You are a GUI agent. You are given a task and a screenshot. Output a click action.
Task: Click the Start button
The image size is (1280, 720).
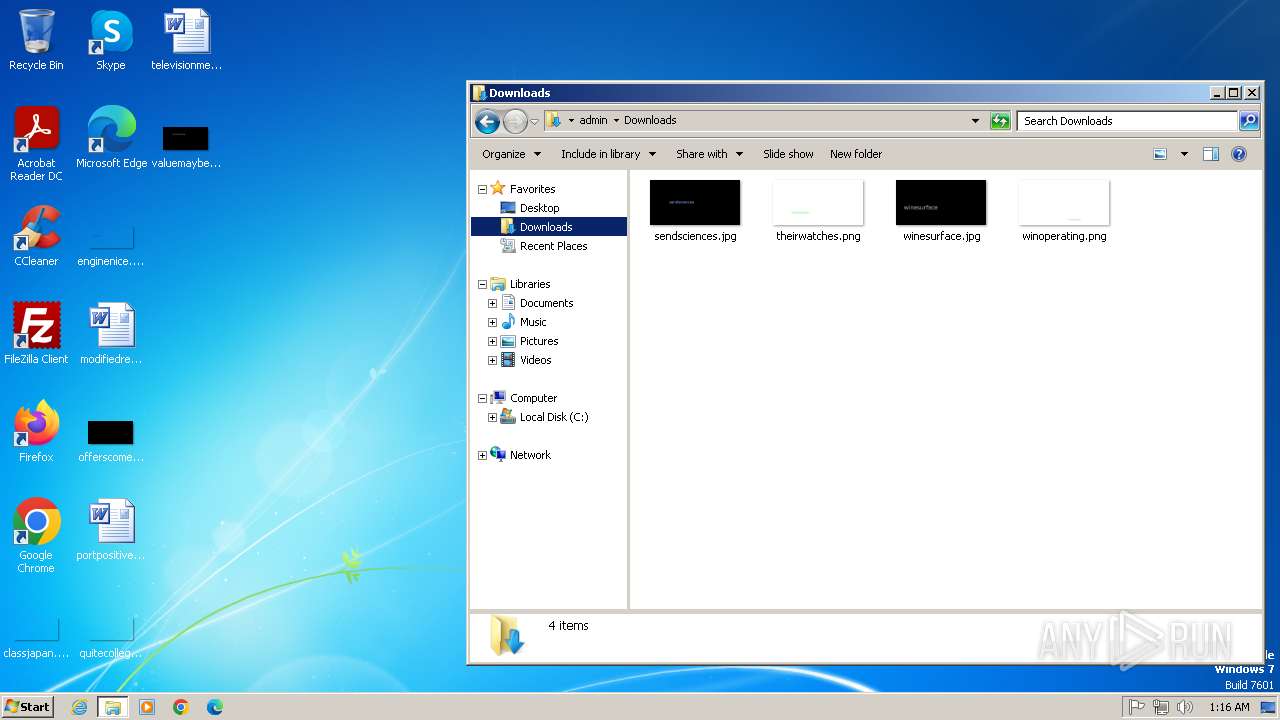28,707
